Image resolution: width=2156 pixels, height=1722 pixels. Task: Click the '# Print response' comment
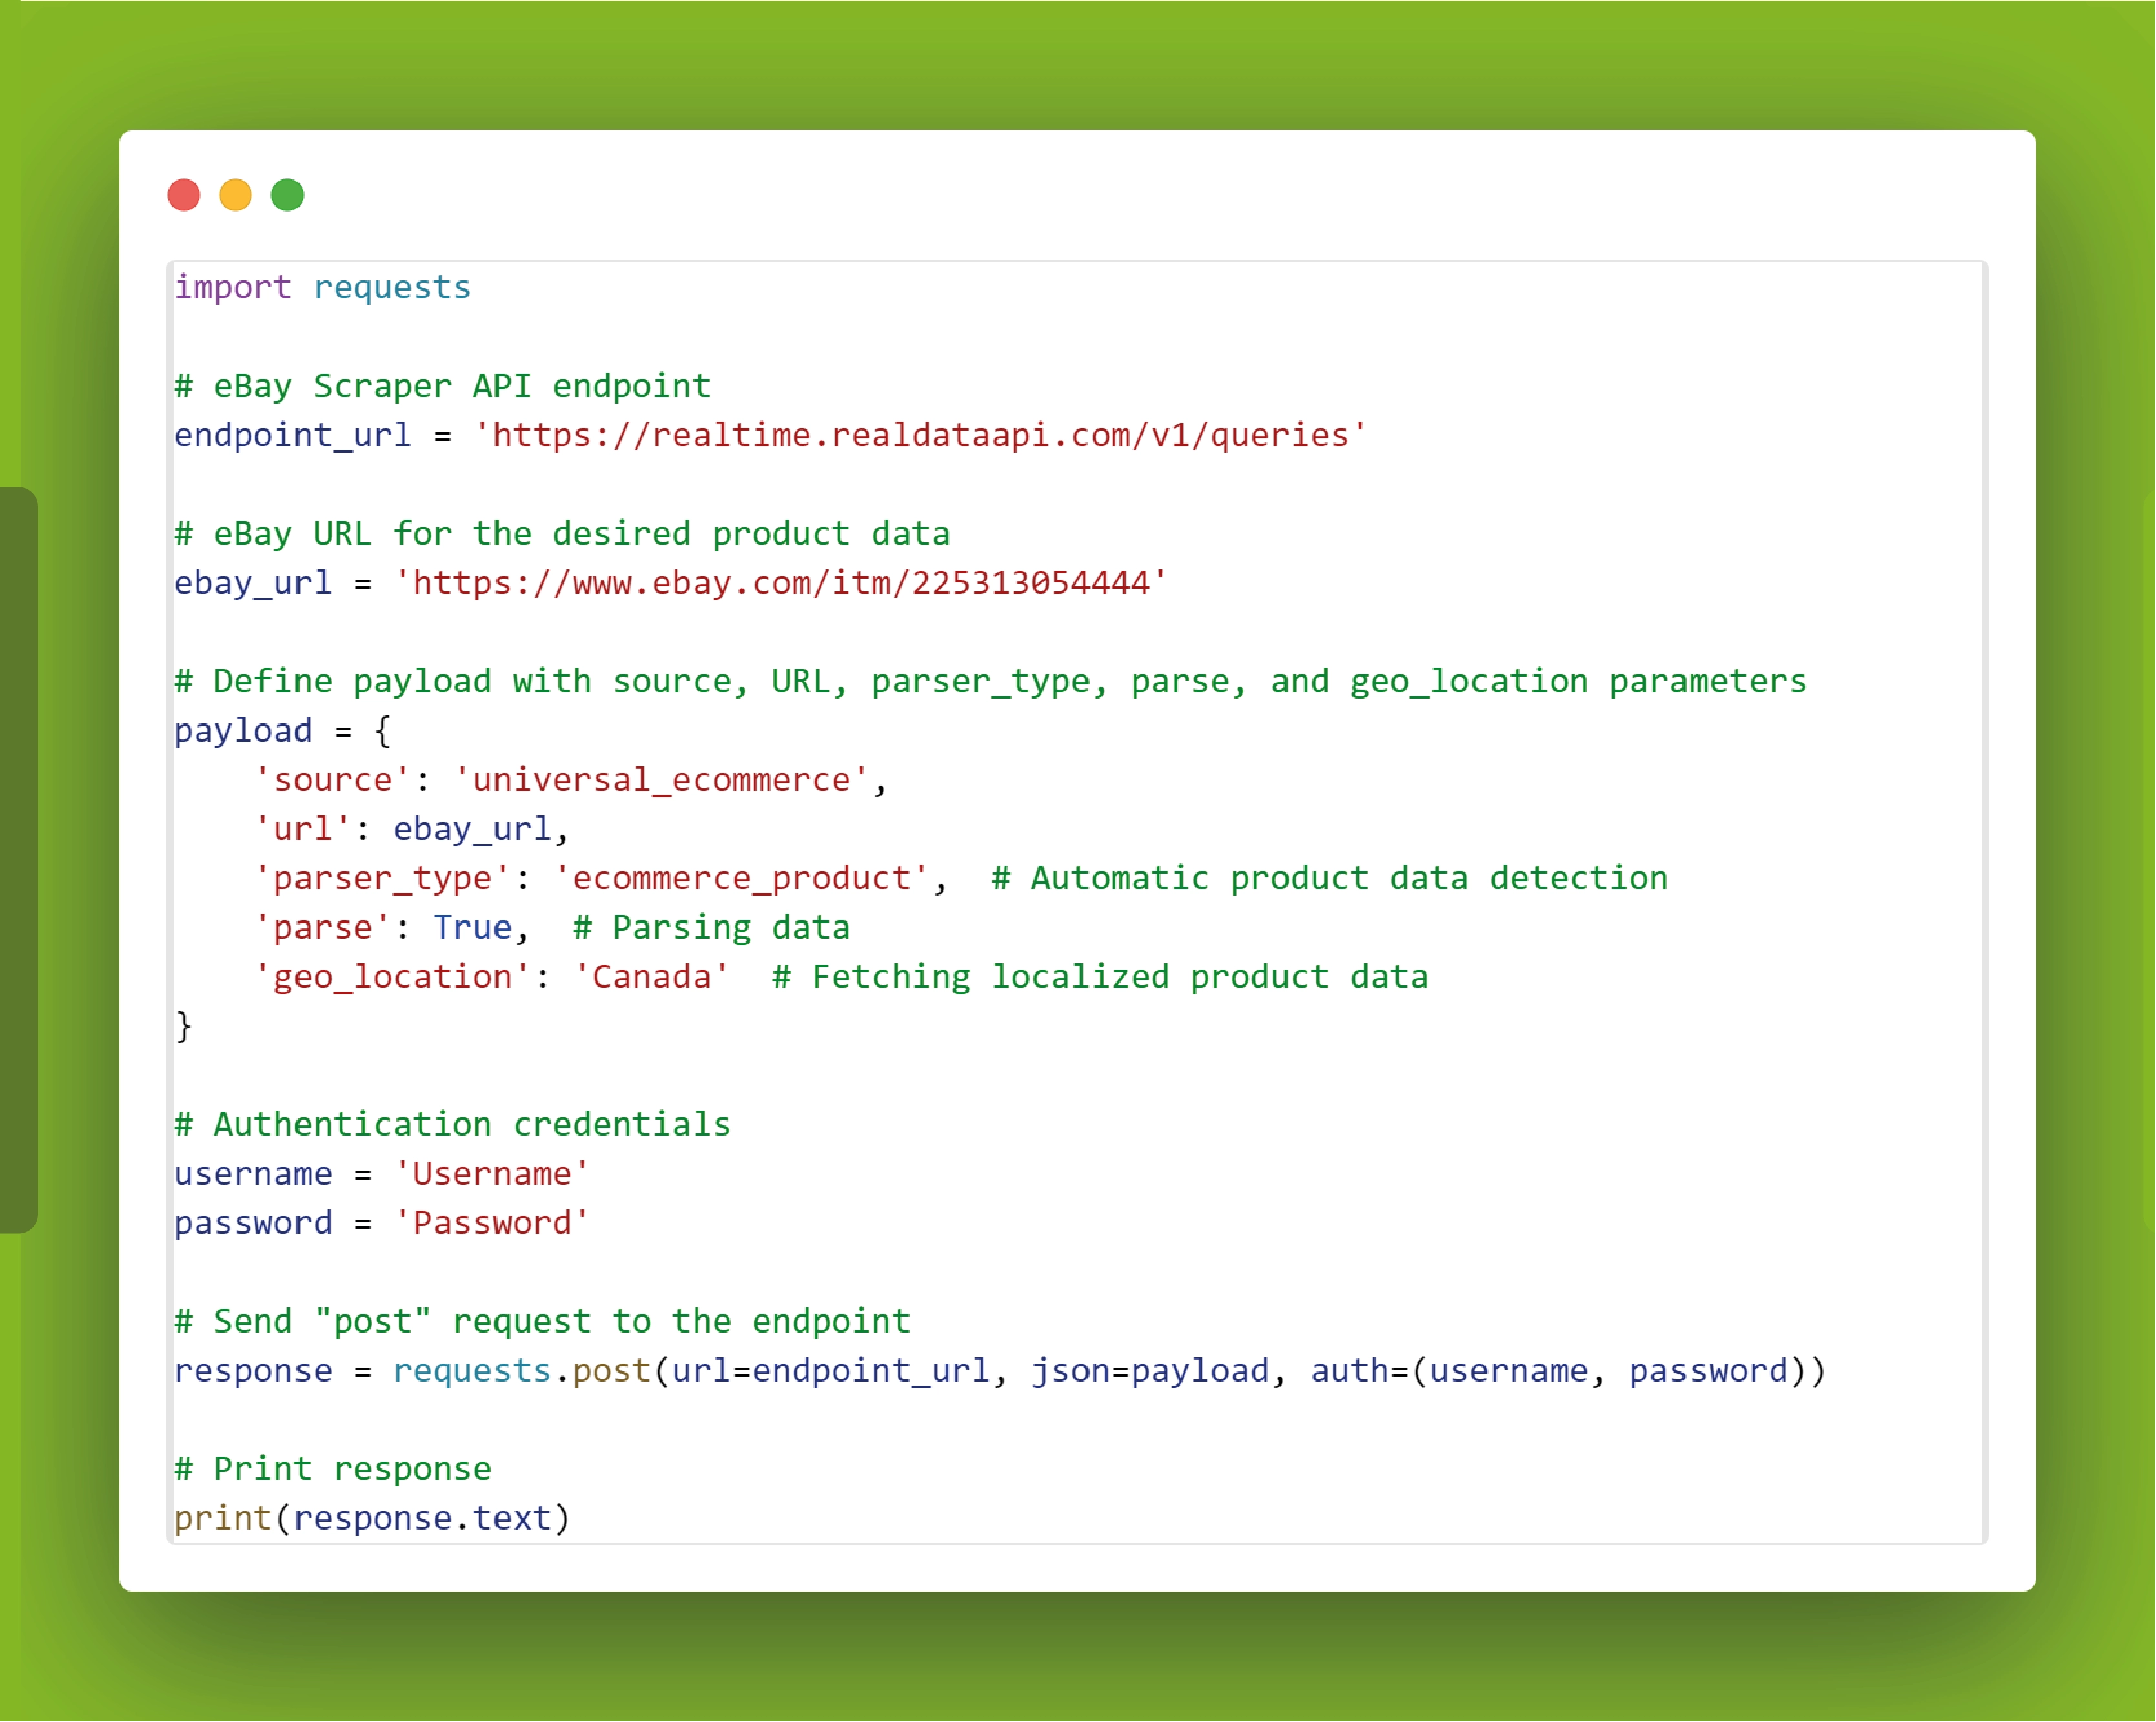[x=332, y=1469]
